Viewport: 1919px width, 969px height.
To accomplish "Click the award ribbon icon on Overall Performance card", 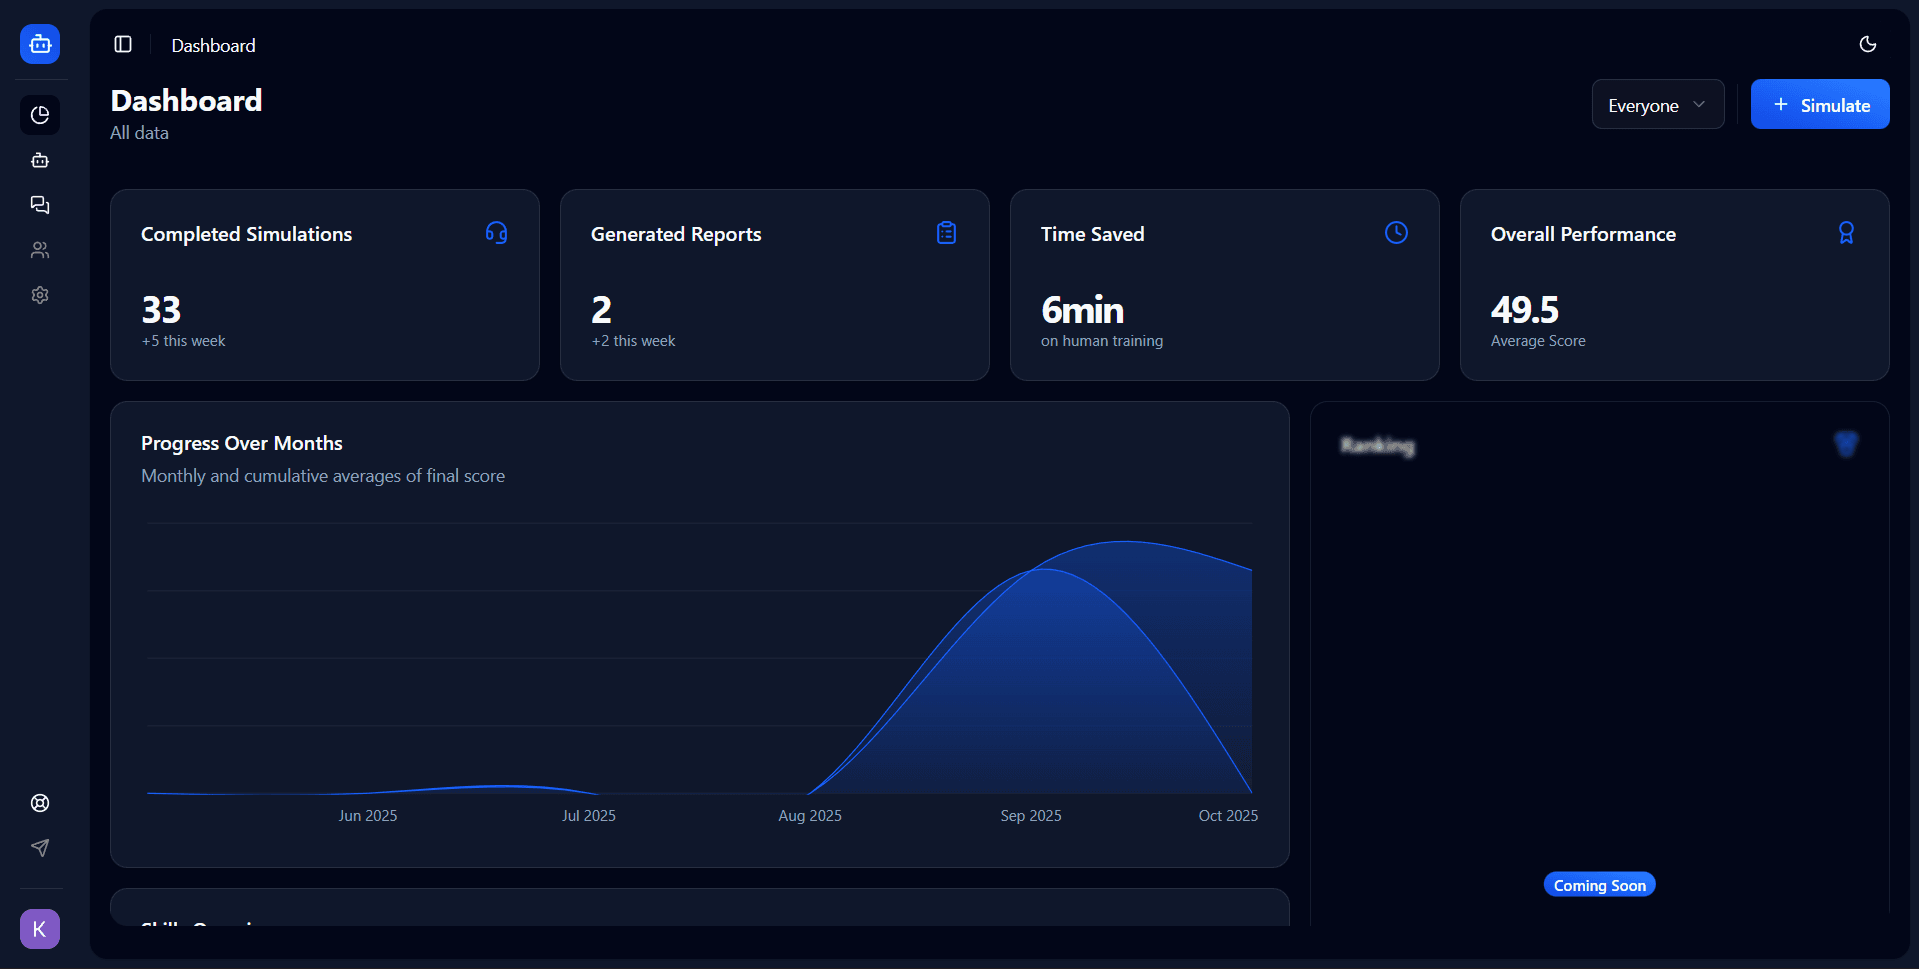I will [1846, 232].
